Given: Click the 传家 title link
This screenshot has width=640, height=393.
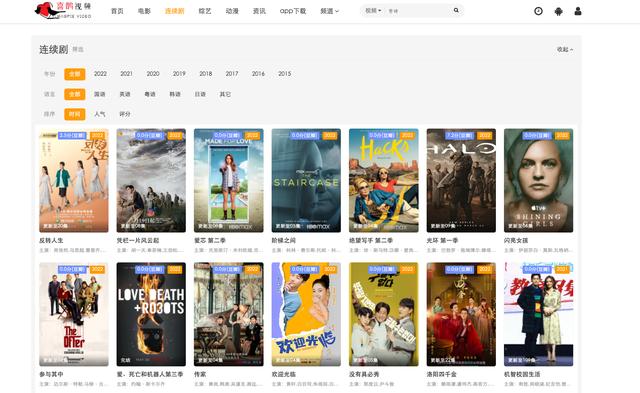Looking at the screenshot, I should coord(200,374).
